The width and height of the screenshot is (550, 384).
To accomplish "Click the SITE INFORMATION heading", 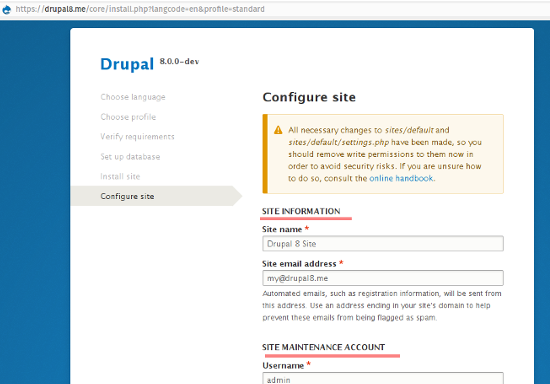I will coord(301,211).
